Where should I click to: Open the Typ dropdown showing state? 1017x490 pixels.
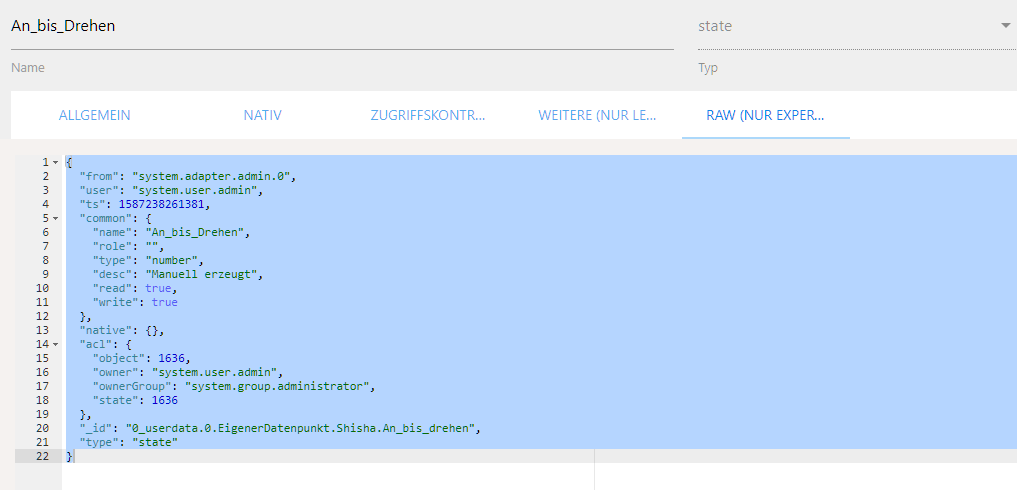(x=857, y=27)
